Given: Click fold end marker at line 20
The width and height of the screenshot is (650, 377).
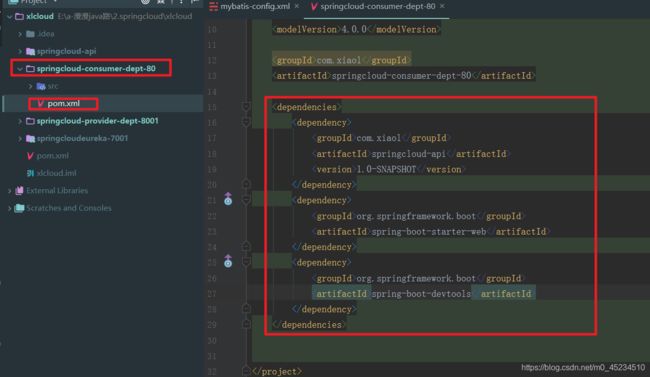Looking at the screenshot, I should 246,184.
